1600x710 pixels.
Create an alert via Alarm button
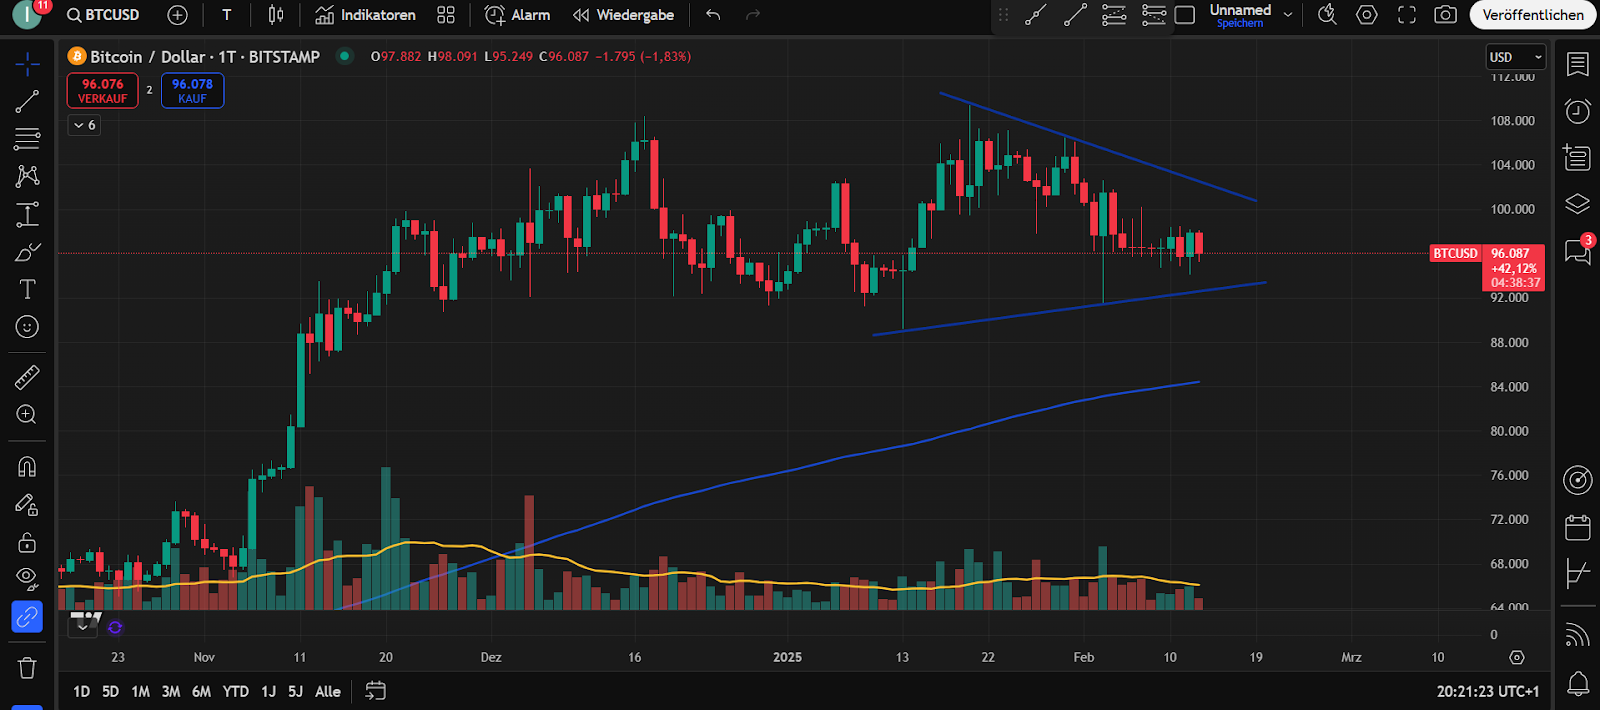pos(517,15)
